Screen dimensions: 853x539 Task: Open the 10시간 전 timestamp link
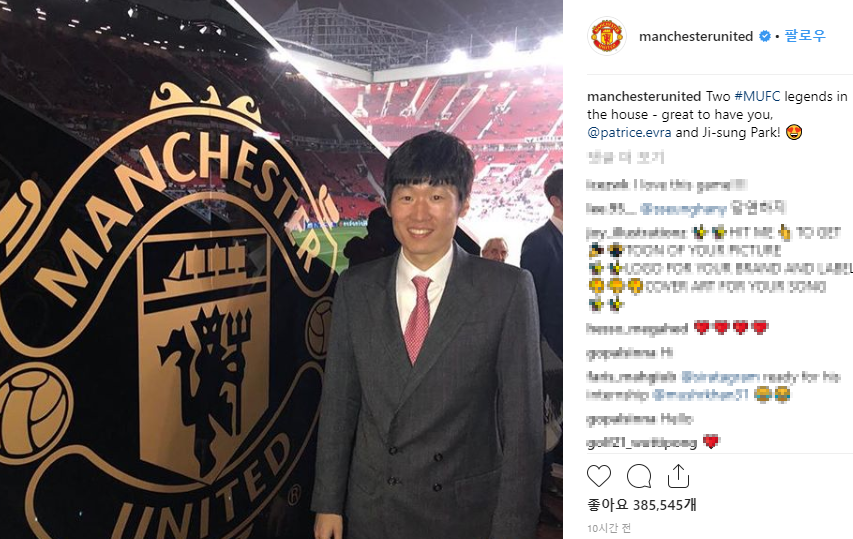pos(609,528)
